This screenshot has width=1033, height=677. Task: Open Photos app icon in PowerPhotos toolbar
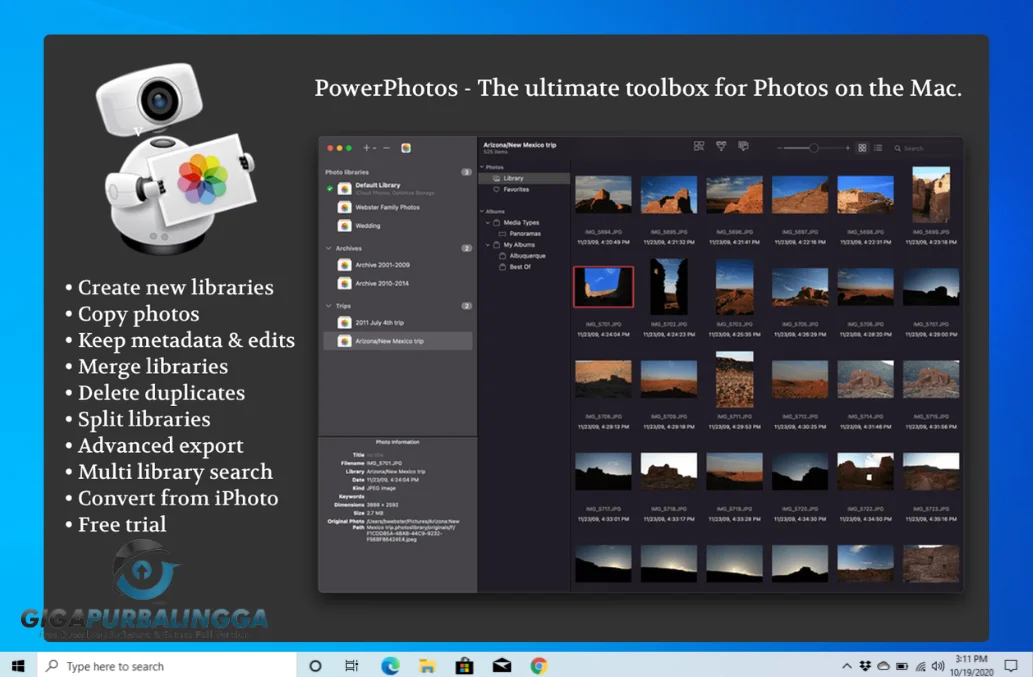(x=406, y=148)
